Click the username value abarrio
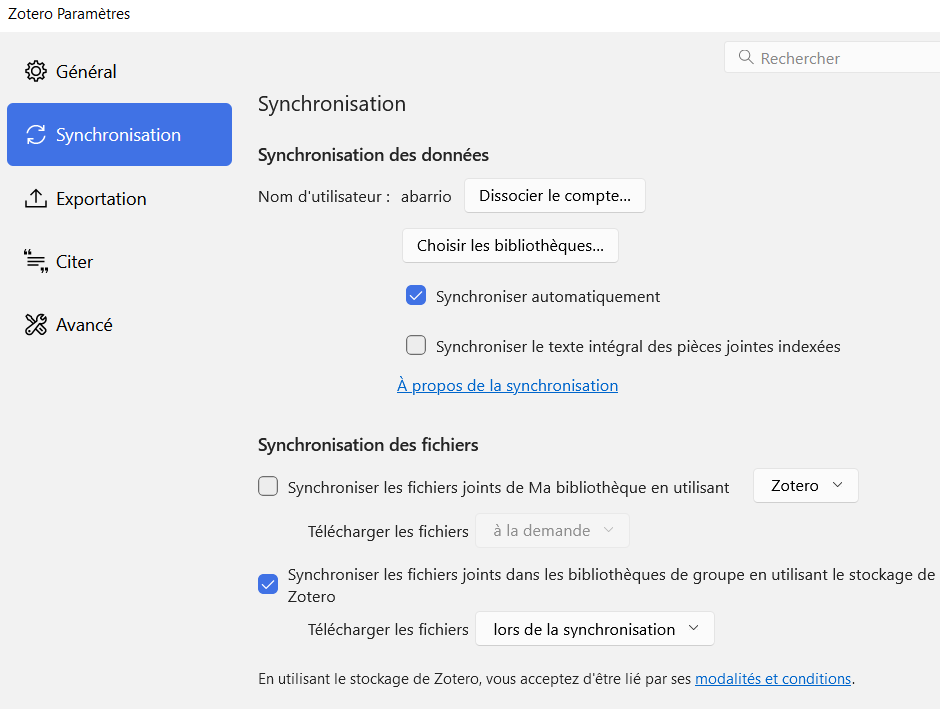 tap(426, 197)
